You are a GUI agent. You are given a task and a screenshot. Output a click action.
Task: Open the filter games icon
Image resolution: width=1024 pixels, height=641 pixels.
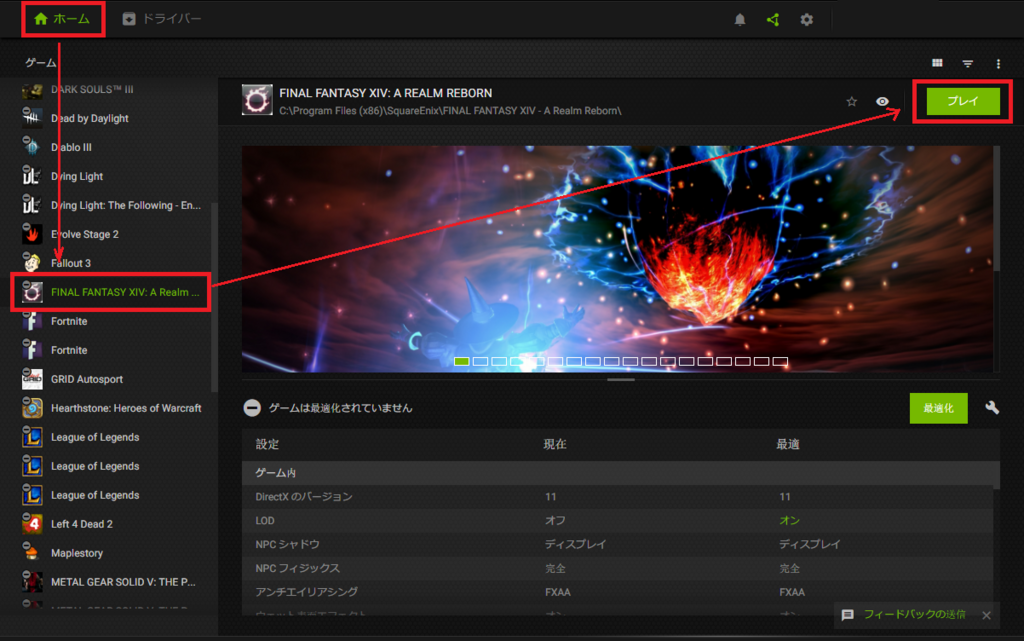pyautogui.click(x=968, y=63)
